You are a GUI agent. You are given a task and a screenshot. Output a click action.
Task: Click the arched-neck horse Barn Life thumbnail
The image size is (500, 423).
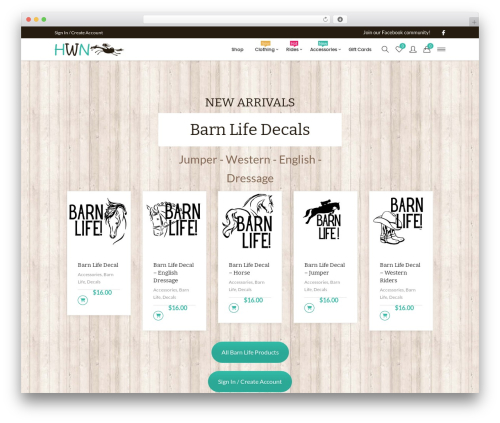click(x=249, y=222)
